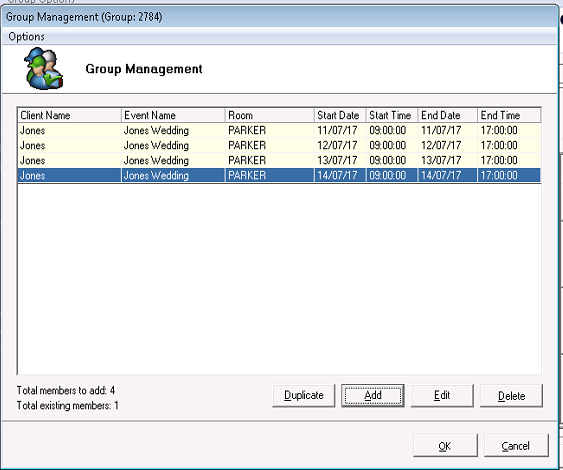The image size is (563, 470).
Task: Click the Duplicate button
Action: pos(304,395)
